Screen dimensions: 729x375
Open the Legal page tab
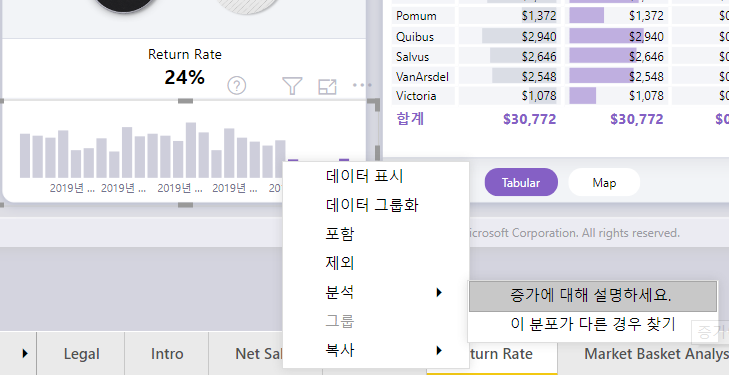tap(81, 354)
